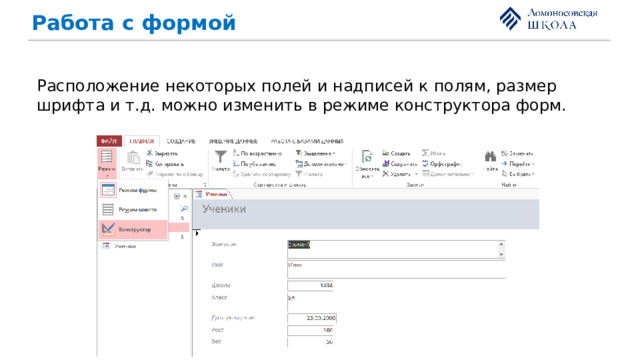
Task: Open Дополнительно in the Записи group
Action: [x=448, y=174]
